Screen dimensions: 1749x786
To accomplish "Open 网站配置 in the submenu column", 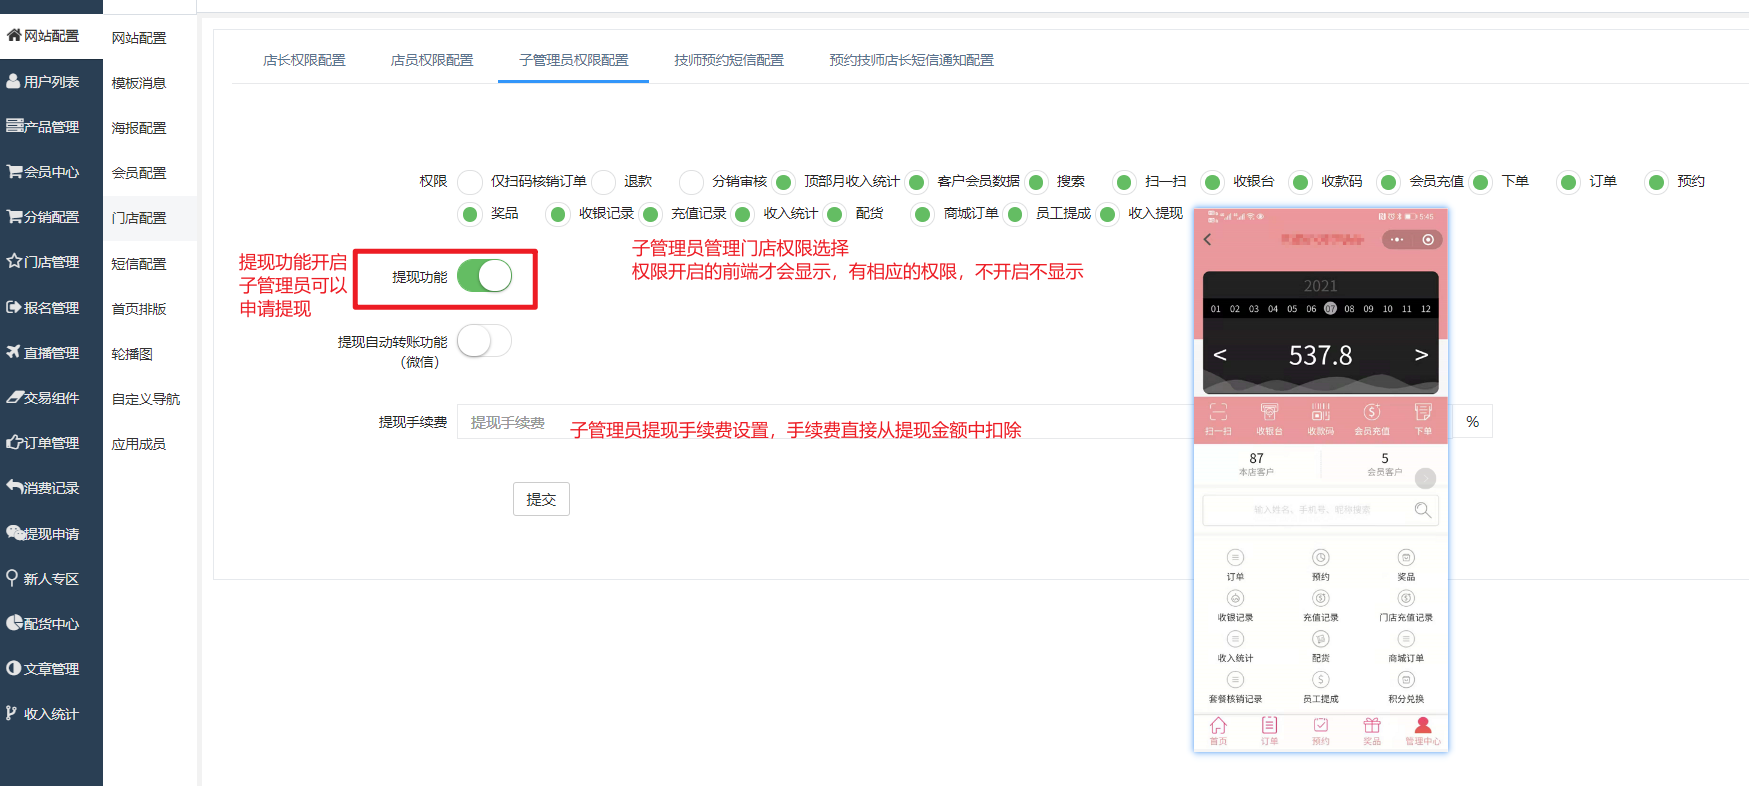I will 139,38.
